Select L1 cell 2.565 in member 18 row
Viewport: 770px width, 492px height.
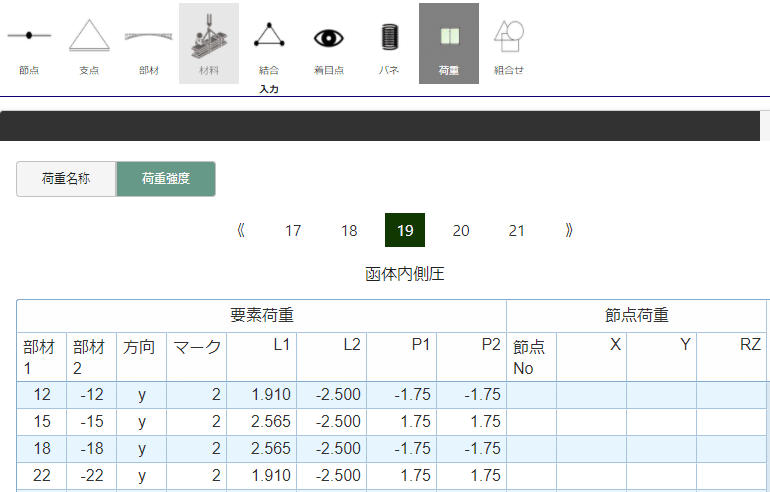point(262,449)
